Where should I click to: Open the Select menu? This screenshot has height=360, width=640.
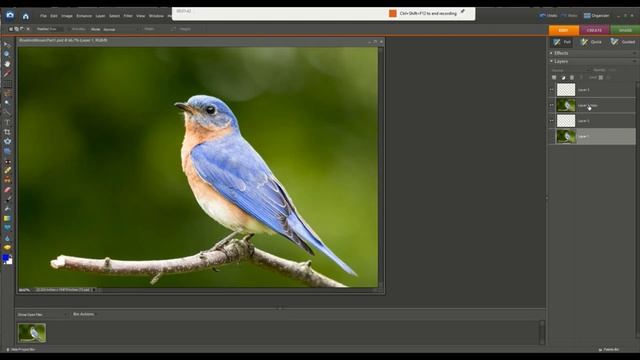click(x=114, y=16)
